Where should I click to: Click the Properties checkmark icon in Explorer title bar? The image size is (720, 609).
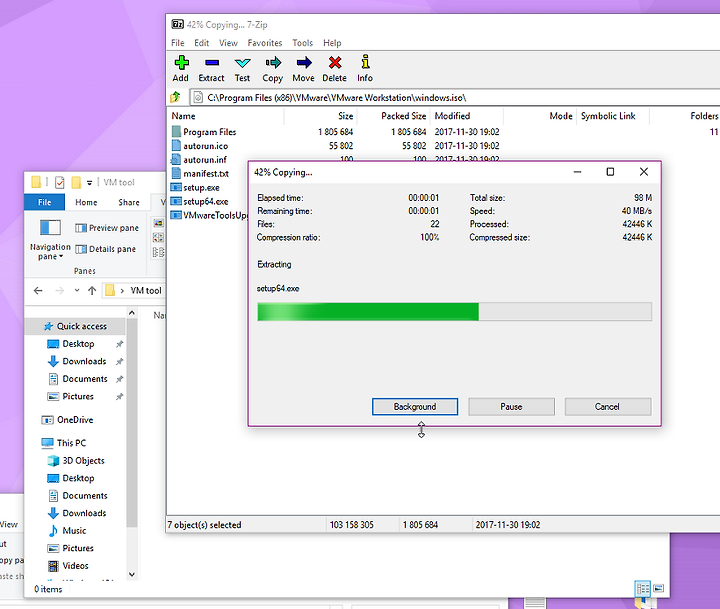pyautogui.click(x=60, y=182)
